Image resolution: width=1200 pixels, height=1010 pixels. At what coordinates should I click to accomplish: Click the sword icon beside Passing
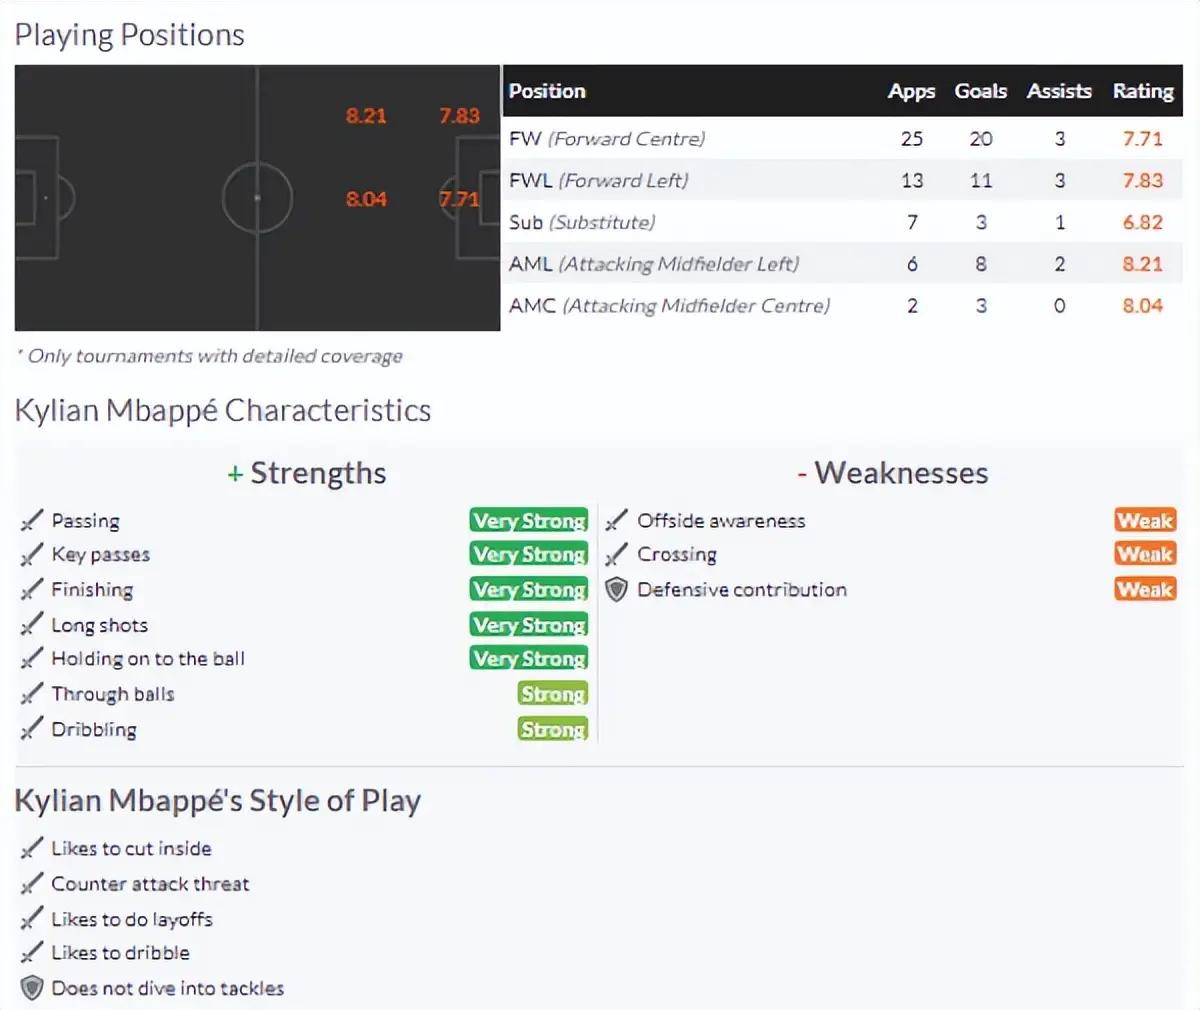[32, 520]
